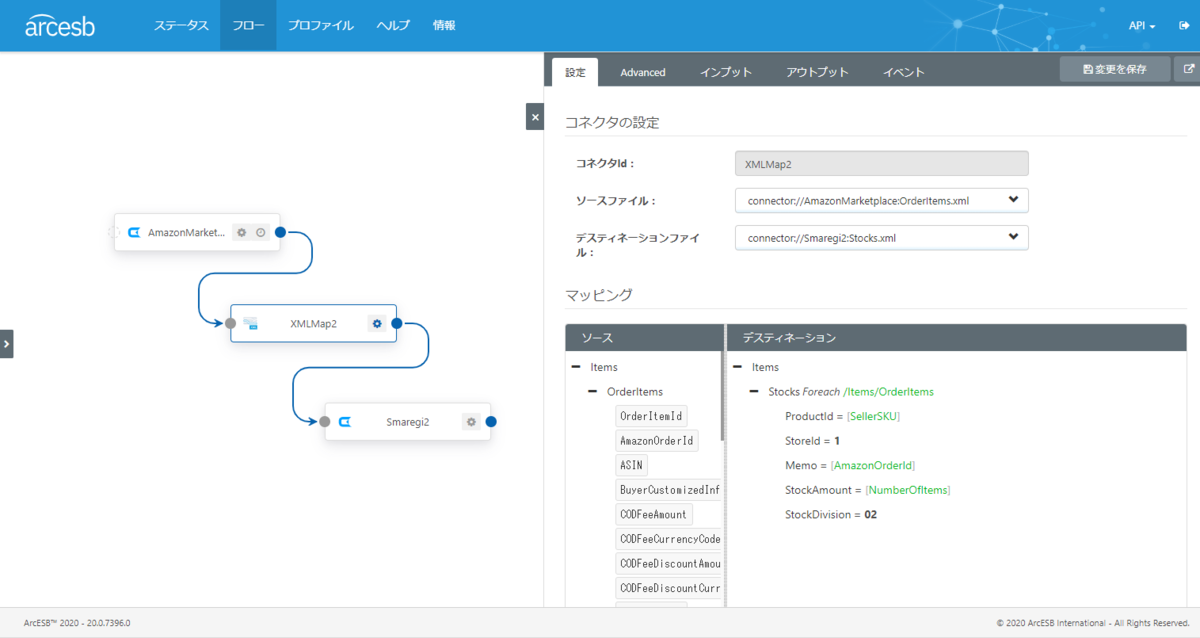Open connector settings in new window icon

1188,69
